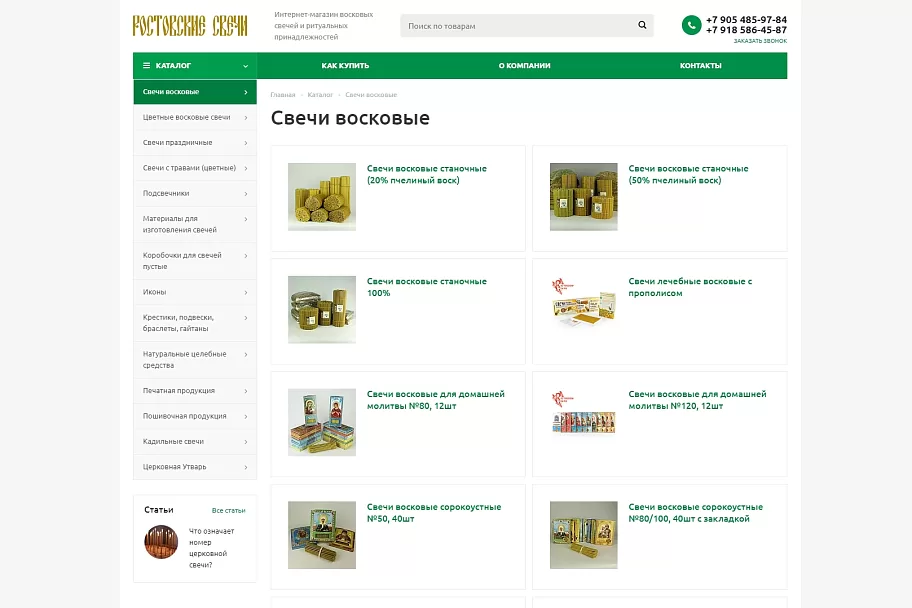Click the 50% пчелиный воск candles image
The width and height of the screenshot is (912, 608).
pyautogui.click(x=583, y=197)
